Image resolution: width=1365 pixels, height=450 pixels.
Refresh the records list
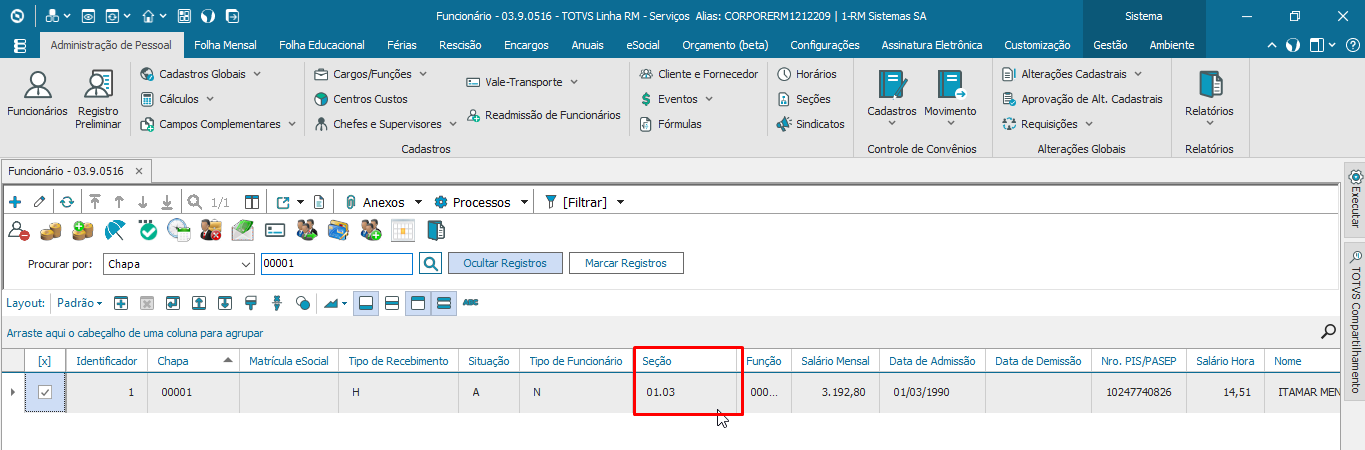click(x=67, y=202)
